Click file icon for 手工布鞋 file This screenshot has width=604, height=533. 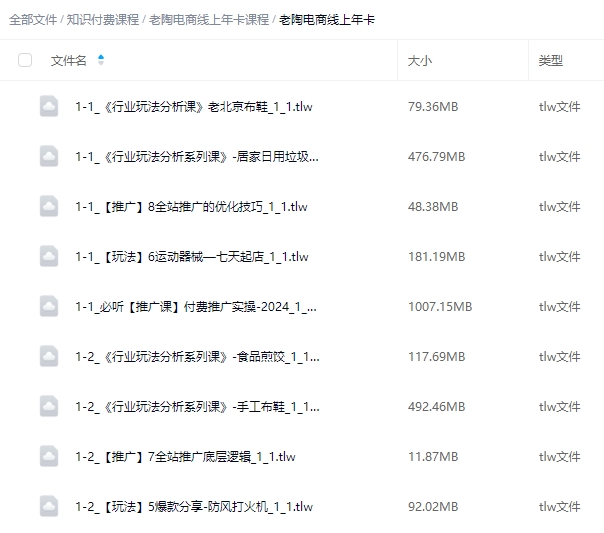(49, 407)
